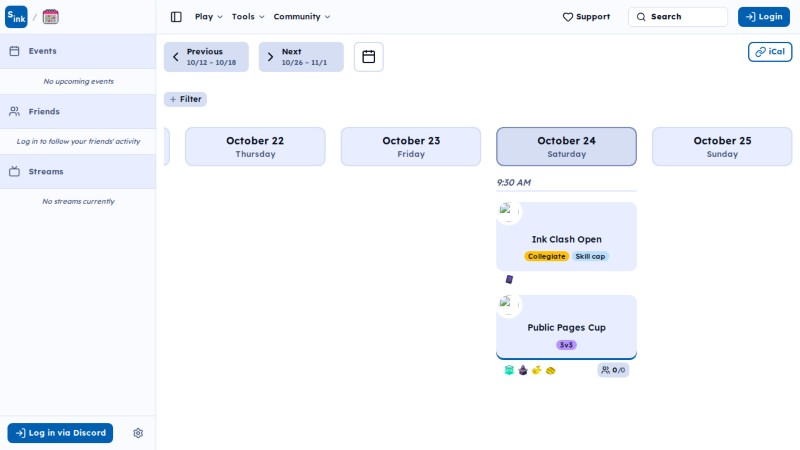The width and height of the screenshot is (800, 450).
Task: Copy the iCal link
Action: [770, 52]
